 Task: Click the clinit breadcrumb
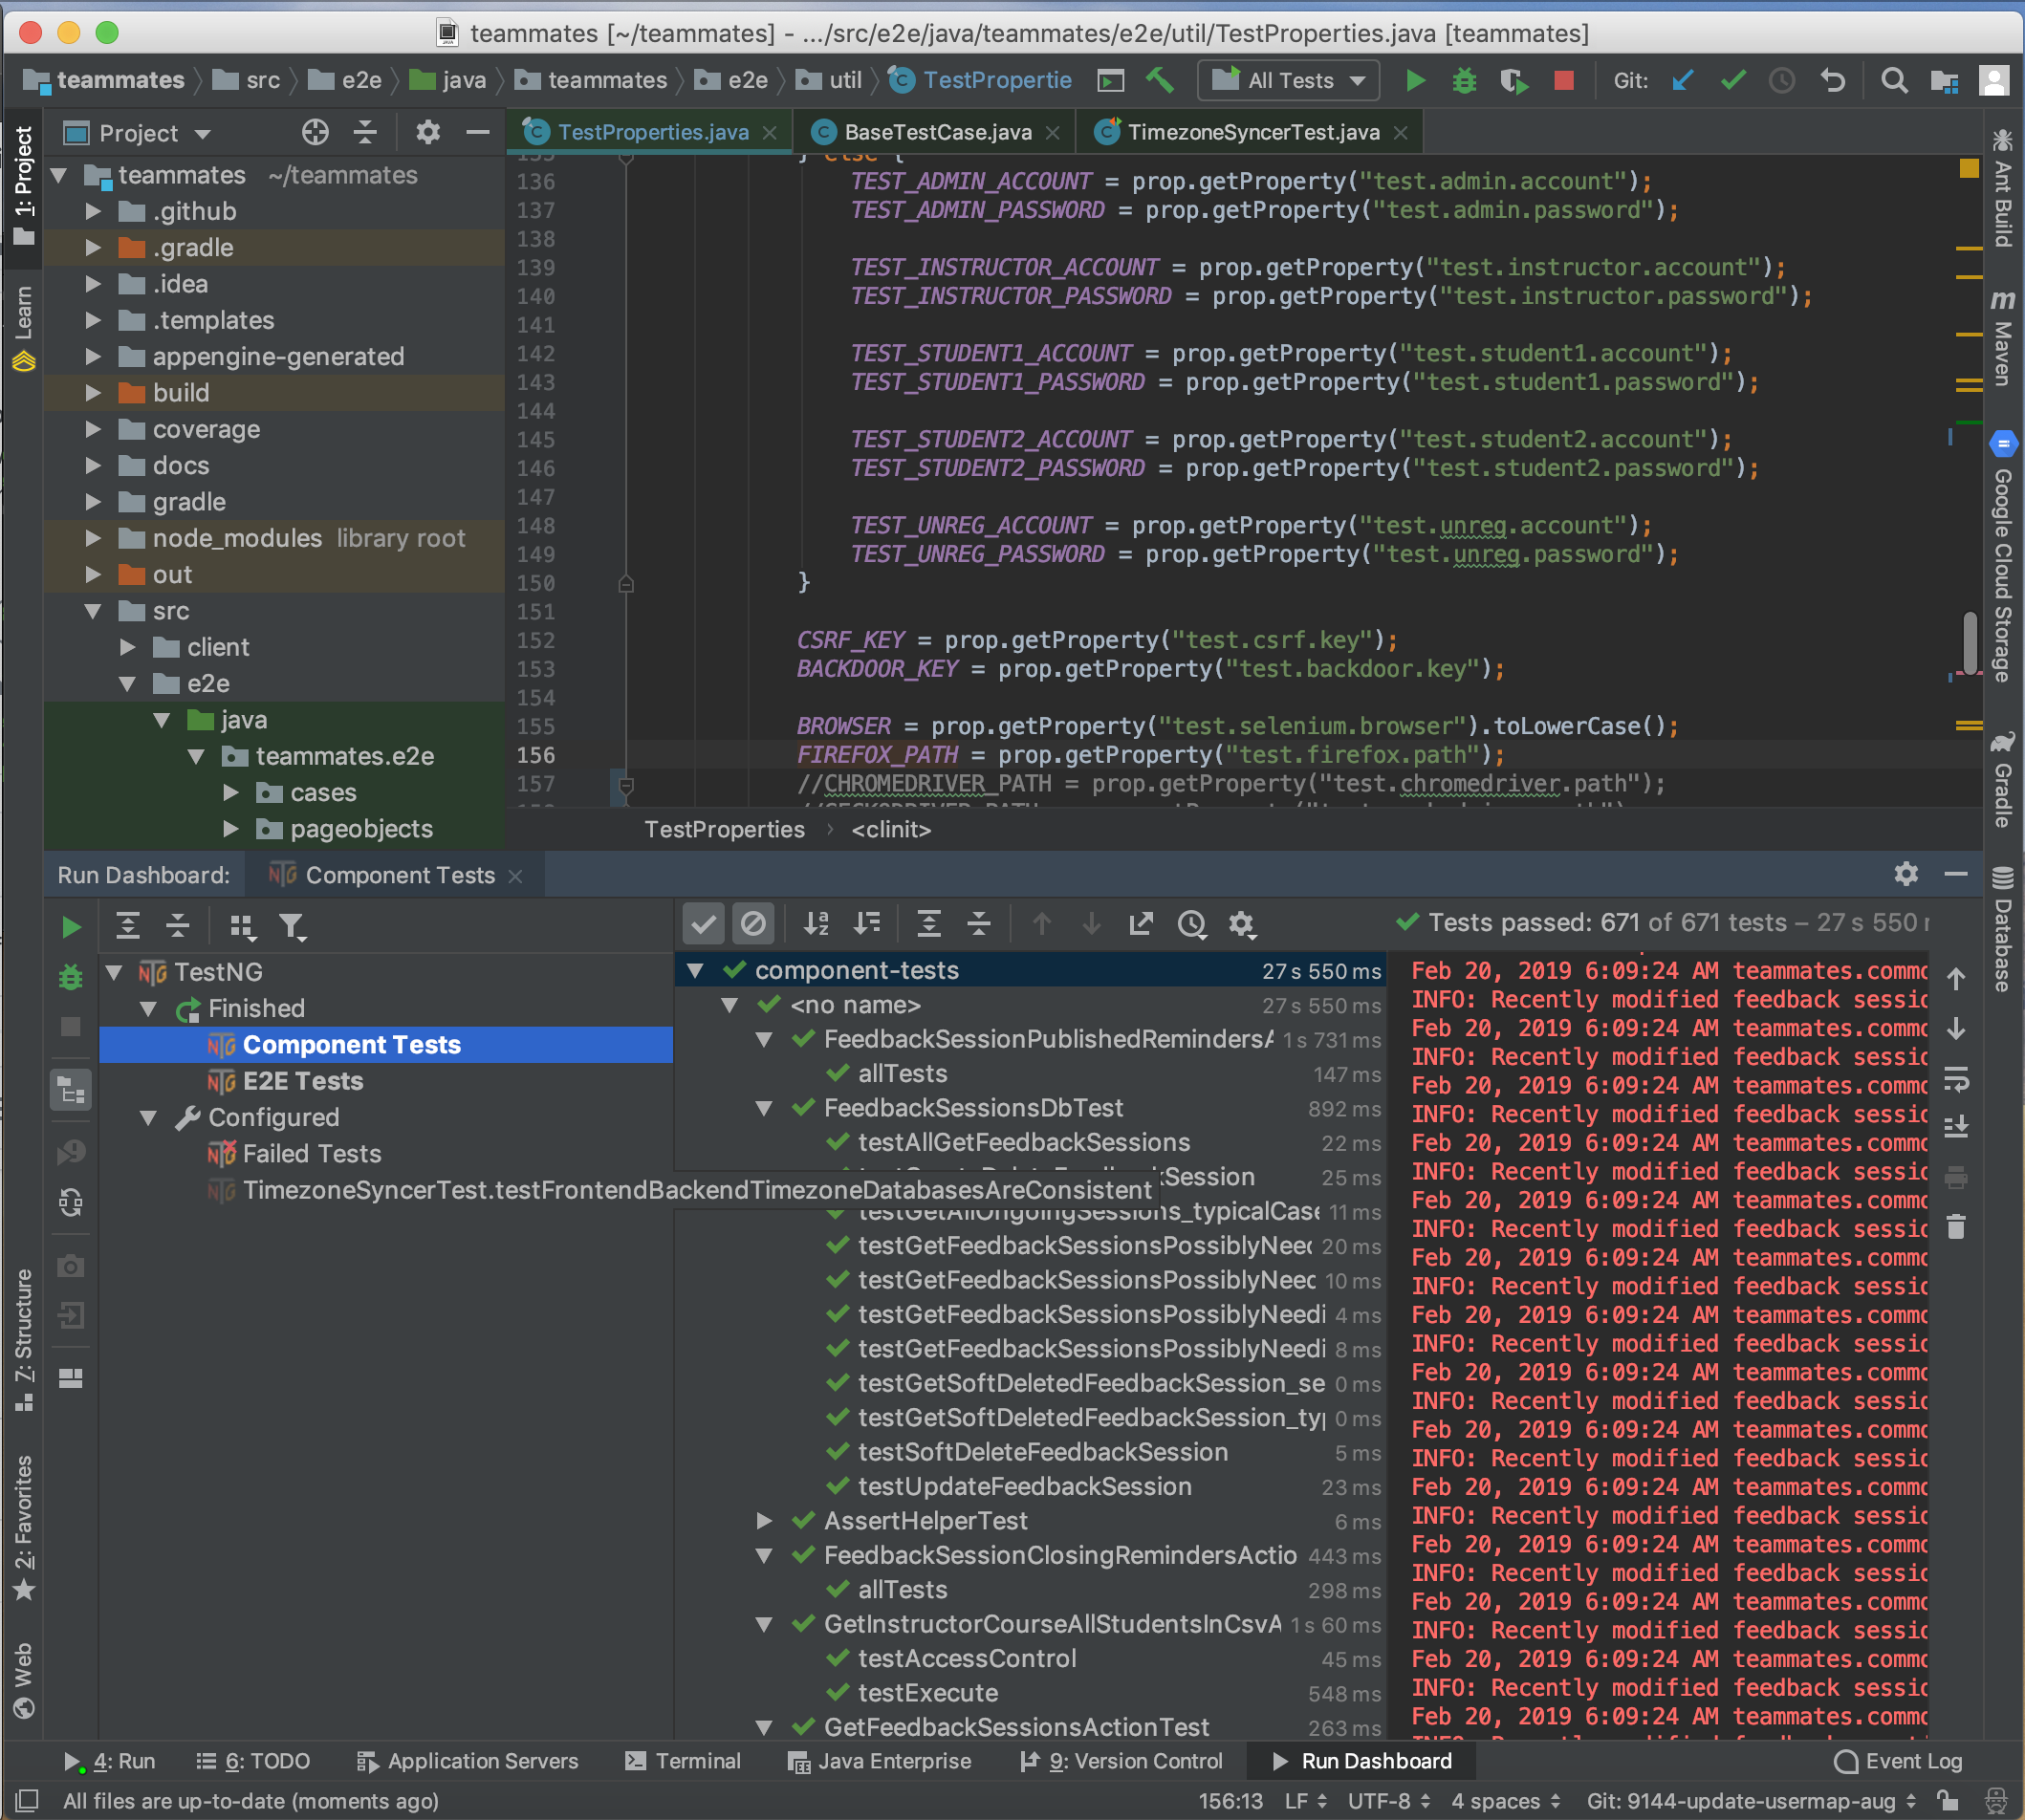[x=890, y=829]
